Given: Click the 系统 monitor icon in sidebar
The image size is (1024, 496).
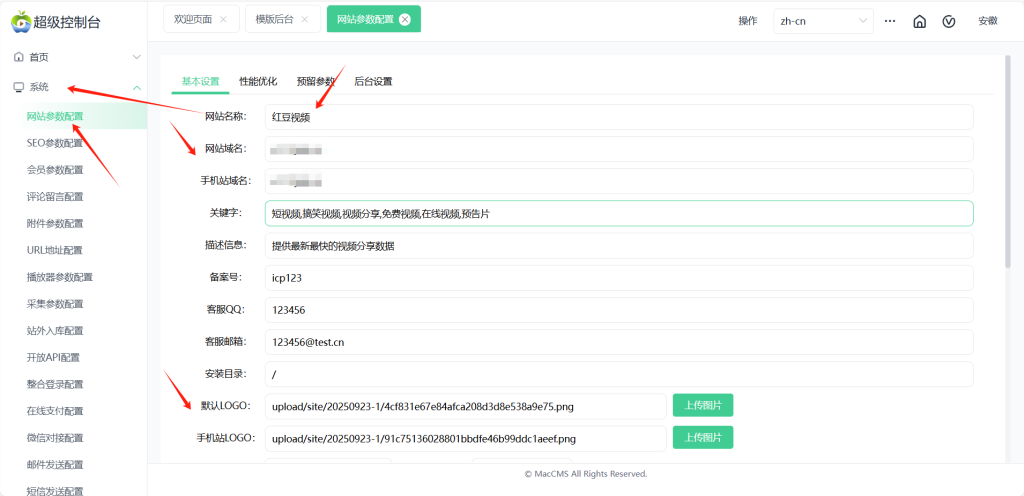Looking at the screenshot, I should click(19, 87).
